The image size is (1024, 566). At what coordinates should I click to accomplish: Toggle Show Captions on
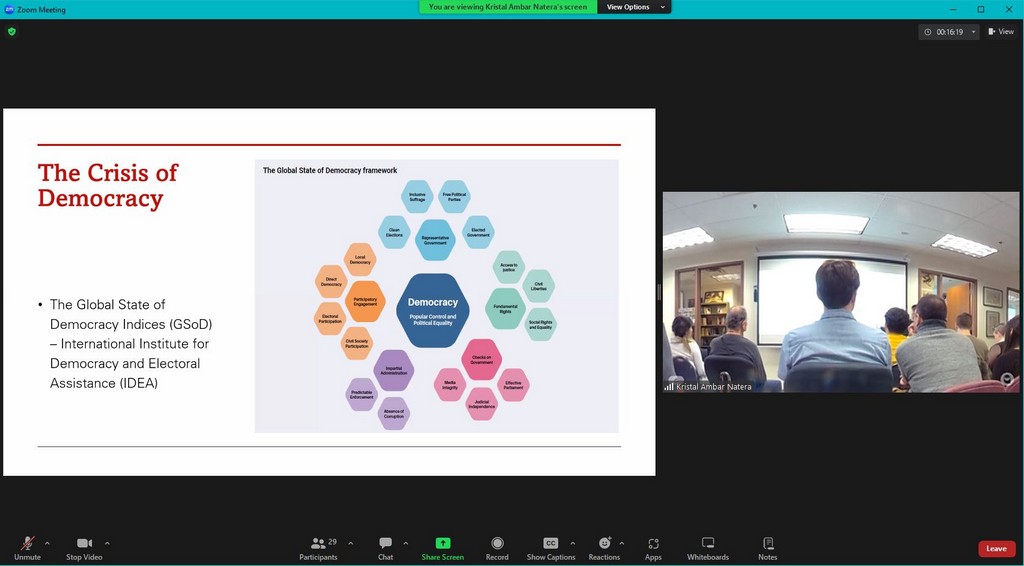pos(551,547)
